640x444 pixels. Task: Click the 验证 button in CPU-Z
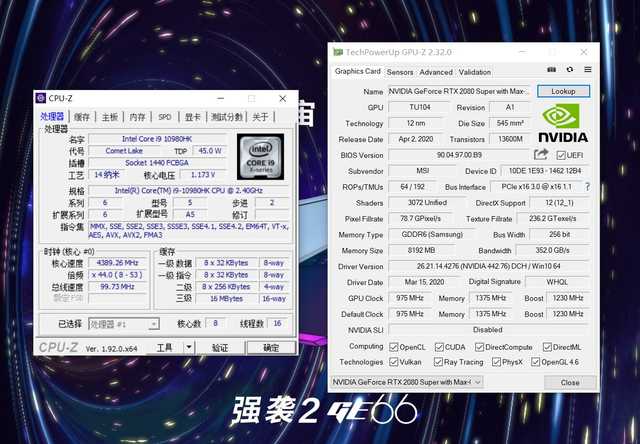220,348
